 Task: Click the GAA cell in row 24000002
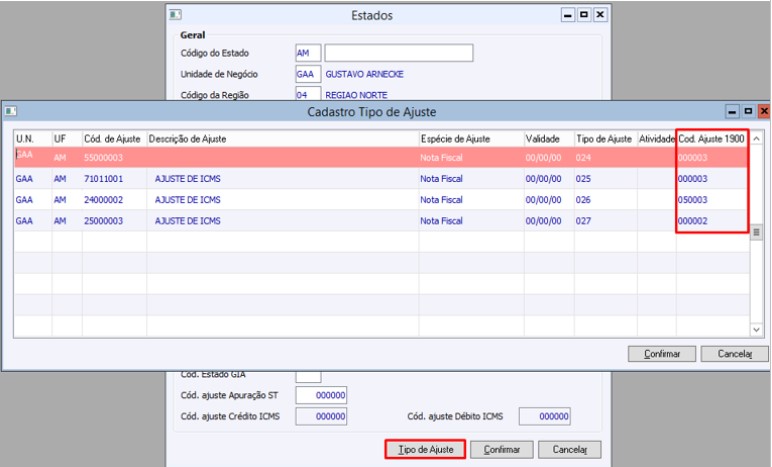click(x=24, y=200)
